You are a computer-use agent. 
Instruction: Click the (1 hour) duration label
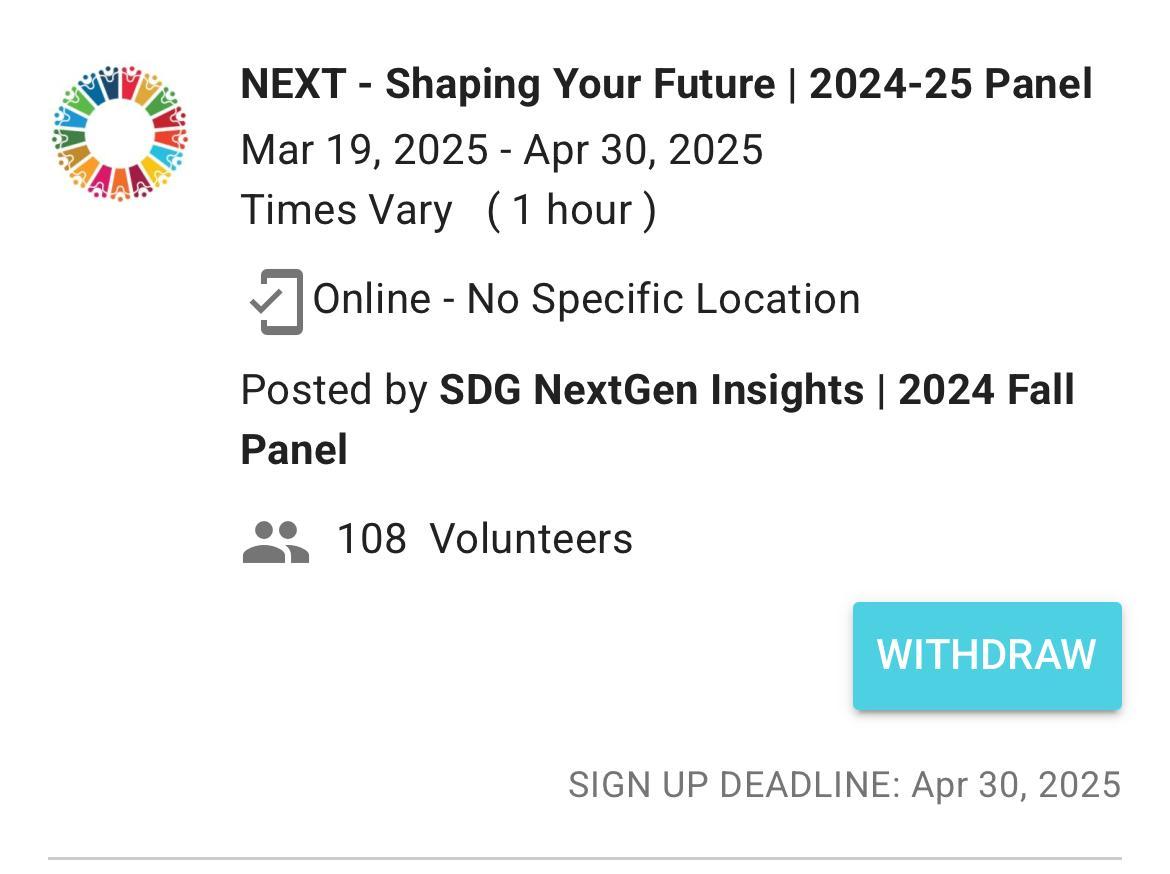click(x=571, y=211)
